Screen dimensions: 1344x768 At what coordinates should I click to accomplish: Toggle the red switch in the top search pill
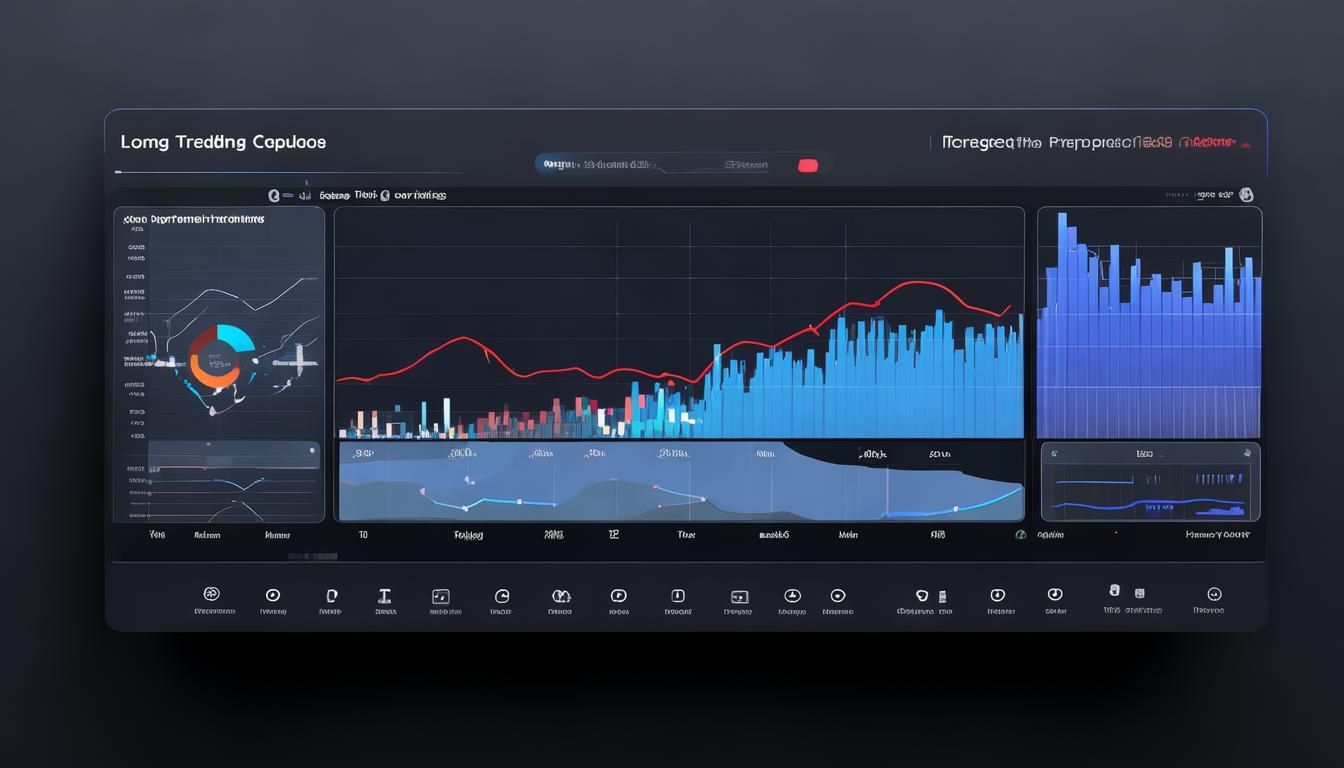point(808,165)
